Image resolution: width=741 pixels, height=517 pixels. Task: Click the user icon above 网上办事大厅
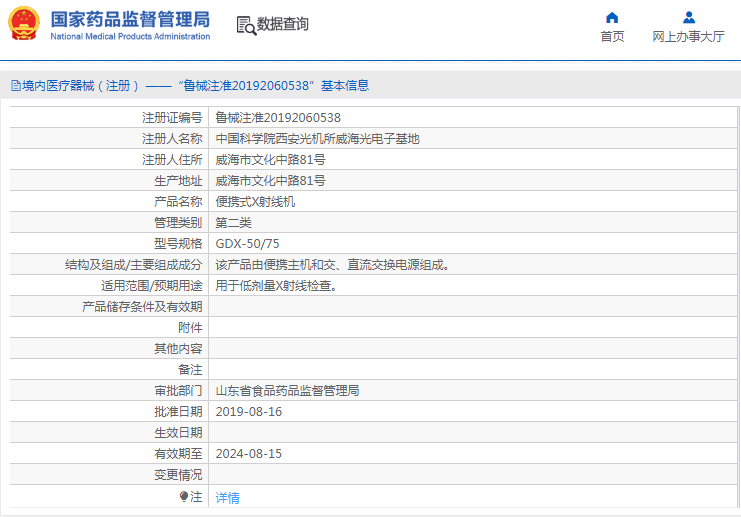[688, 17]
